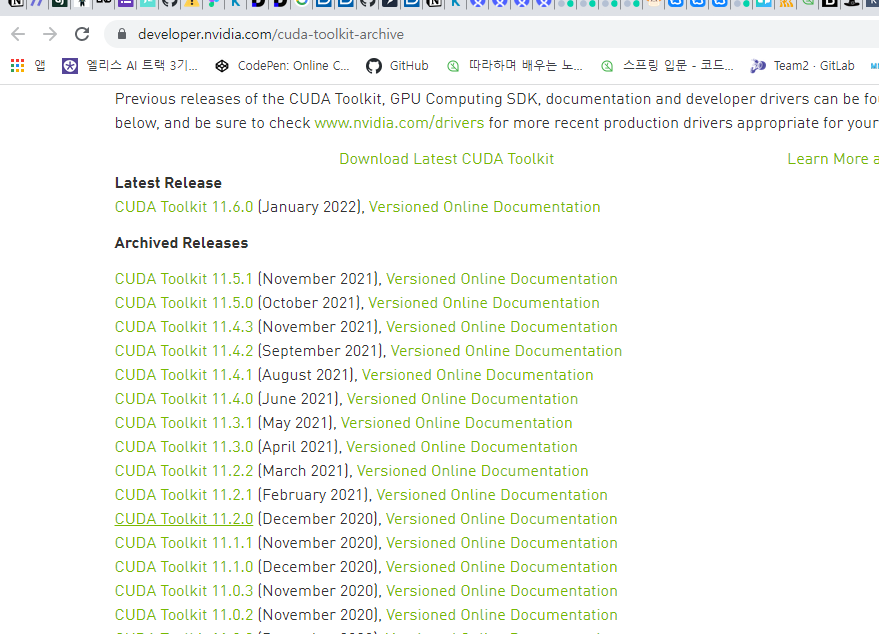879x634 pixels.
Task: Open Versioned Online Documentation for 11.2.2
Action: pyautogui.click(x=473, y=471)
